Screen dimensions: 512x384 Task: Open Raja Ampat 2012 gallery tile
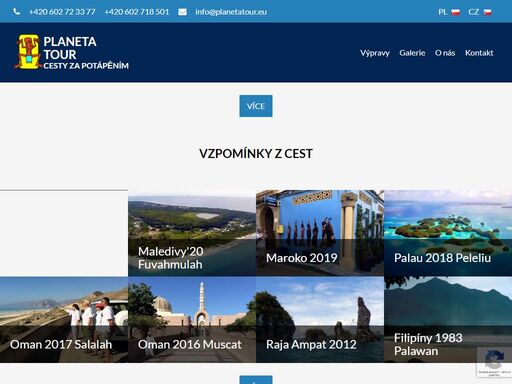[320, 320]
